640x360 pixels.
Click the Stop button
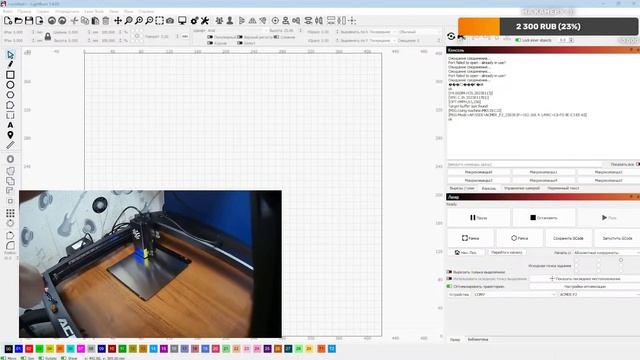pos(544,218)
